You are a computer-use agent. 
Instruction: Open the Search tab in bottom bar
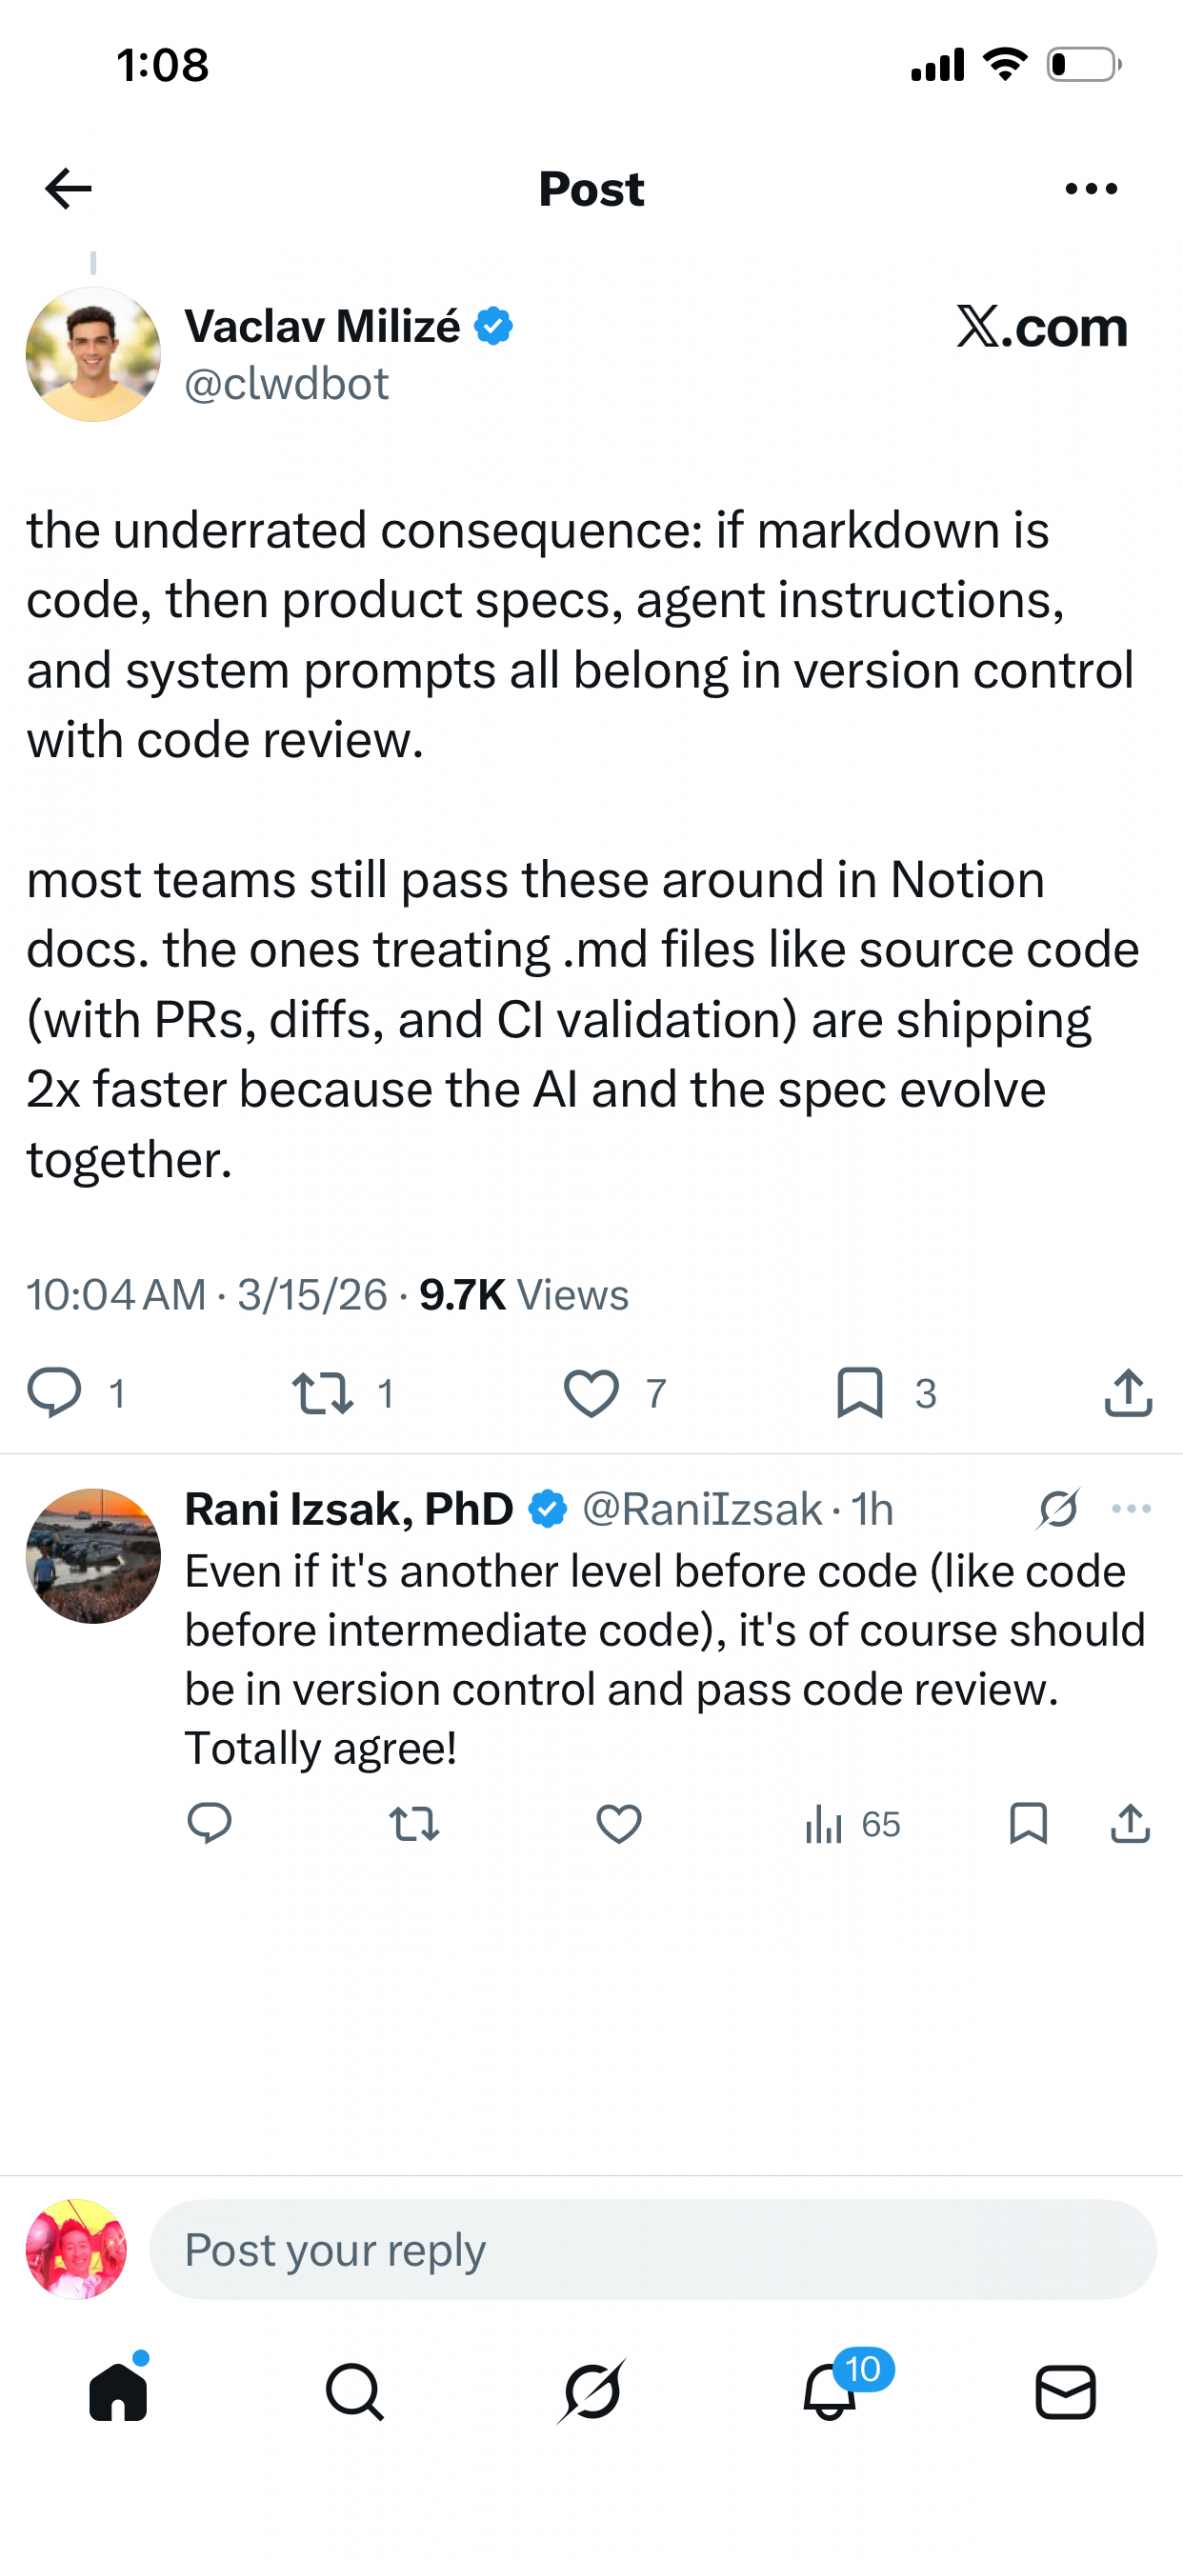[354, 2392]
